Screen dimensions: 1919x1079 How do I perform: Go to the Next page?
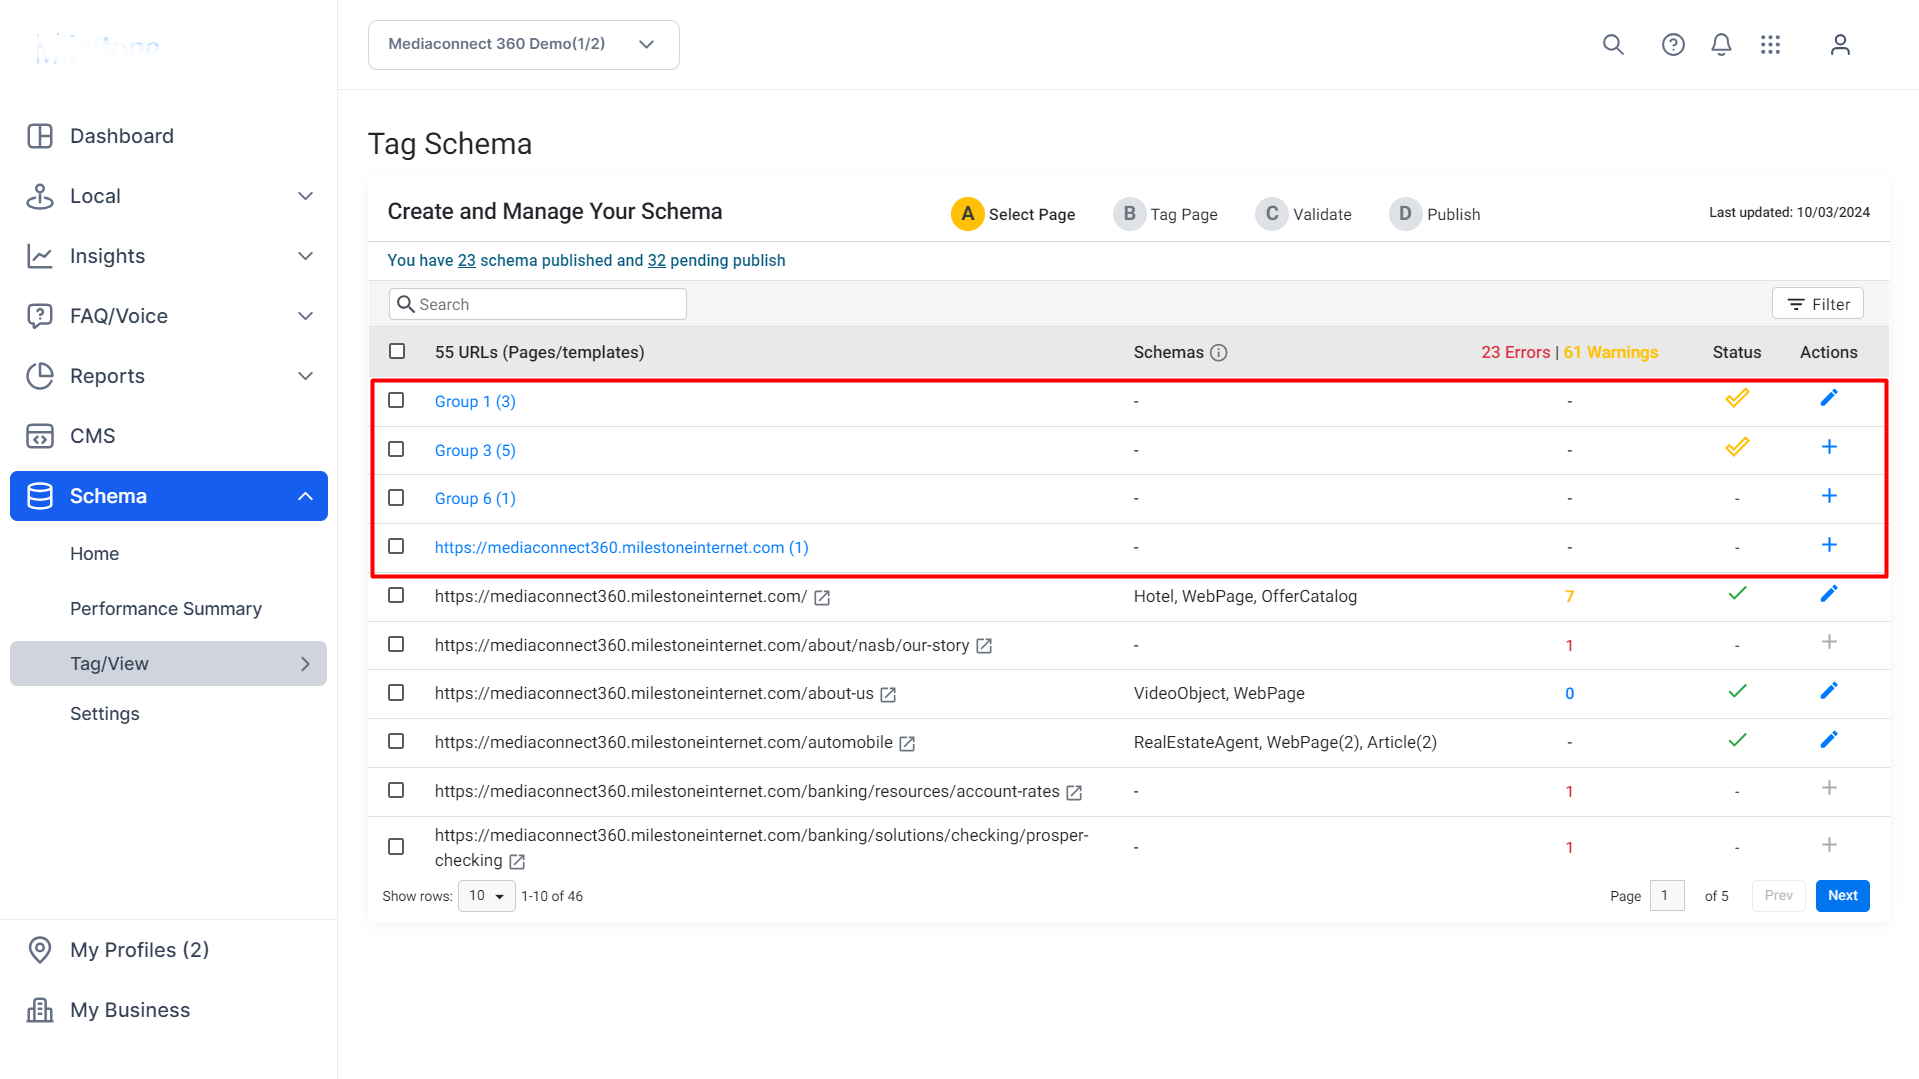point(1843,896)
